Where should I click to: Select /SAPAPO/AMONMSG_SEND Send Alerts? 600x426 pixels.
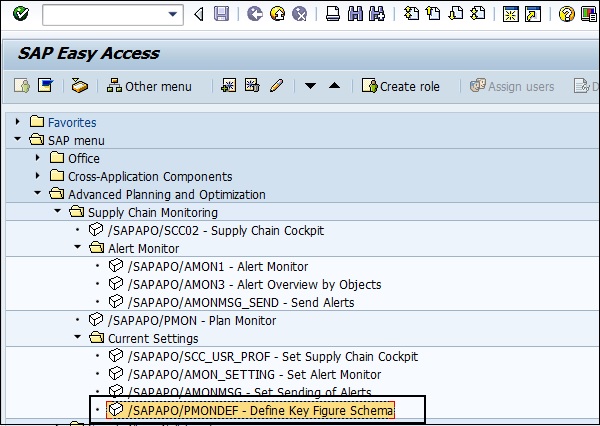[241, 302]
